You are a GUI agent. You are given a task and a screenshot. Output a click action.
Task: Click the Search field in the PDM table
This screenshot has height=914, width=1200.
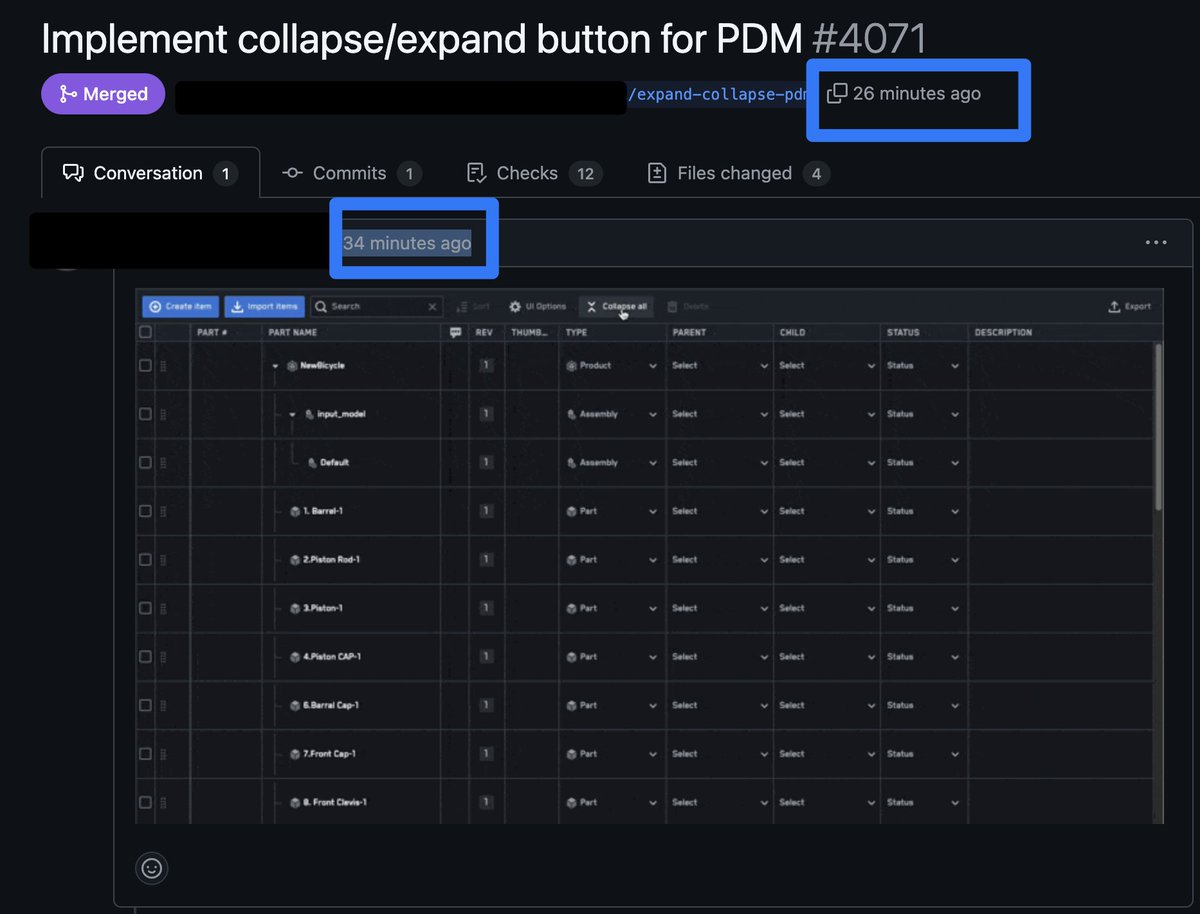click(x=376, y=307)
